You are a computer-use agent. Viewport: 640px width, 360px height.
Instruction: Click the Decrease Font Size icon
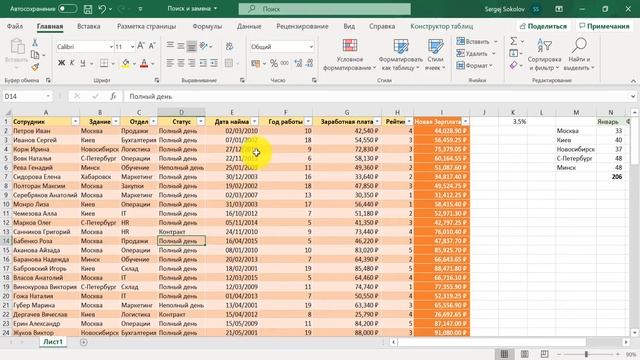click(x=152, y=46)
